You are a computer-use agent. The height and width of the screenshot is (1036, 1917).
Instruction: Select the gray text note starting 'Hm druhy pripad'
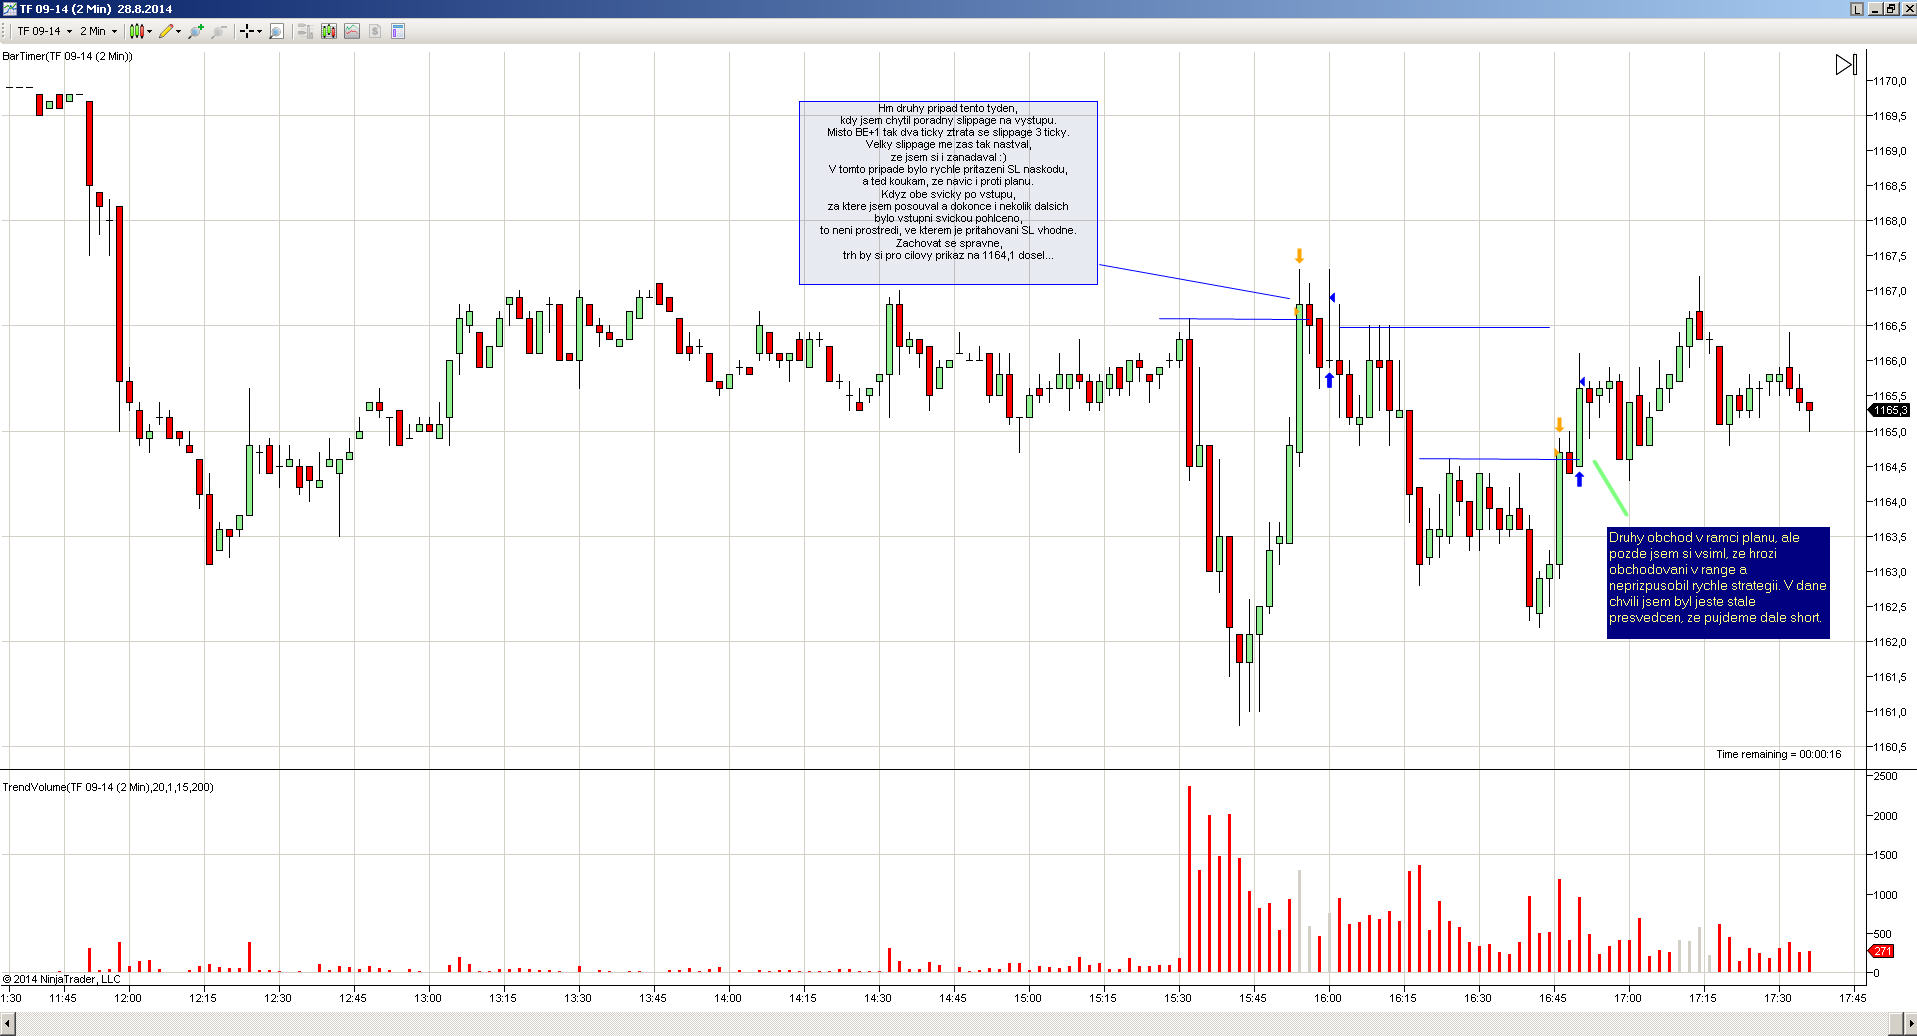coord(948,193)
